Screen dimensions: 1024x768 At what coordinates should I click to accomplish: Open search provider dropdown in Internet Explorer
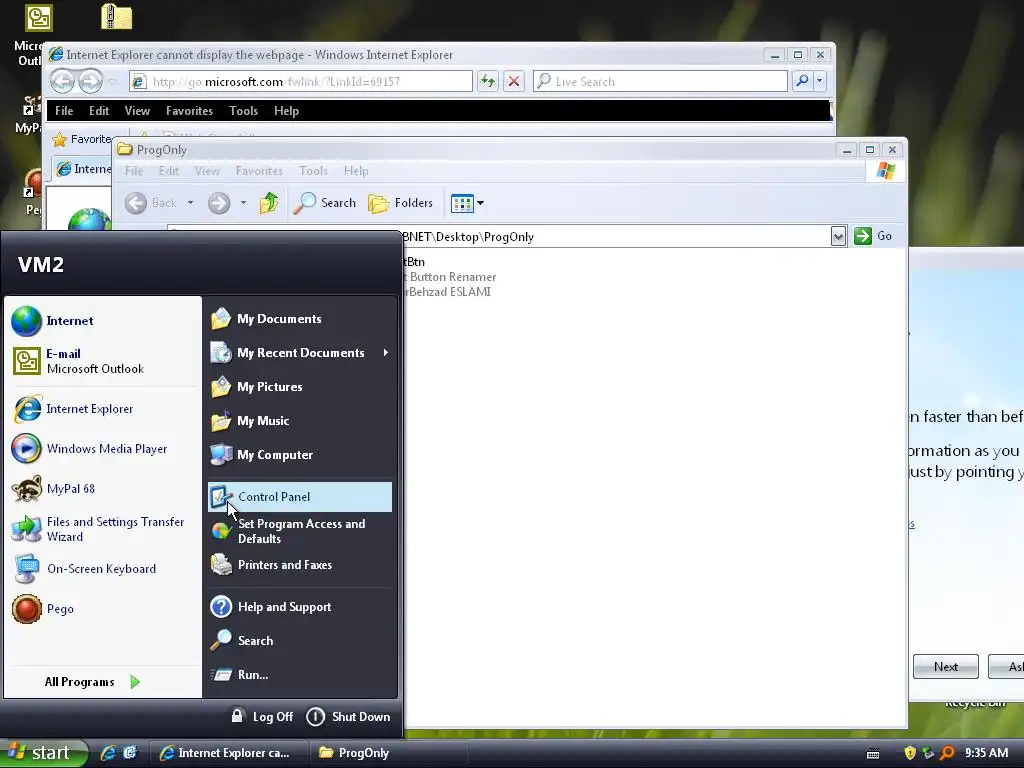pos(820,82)
